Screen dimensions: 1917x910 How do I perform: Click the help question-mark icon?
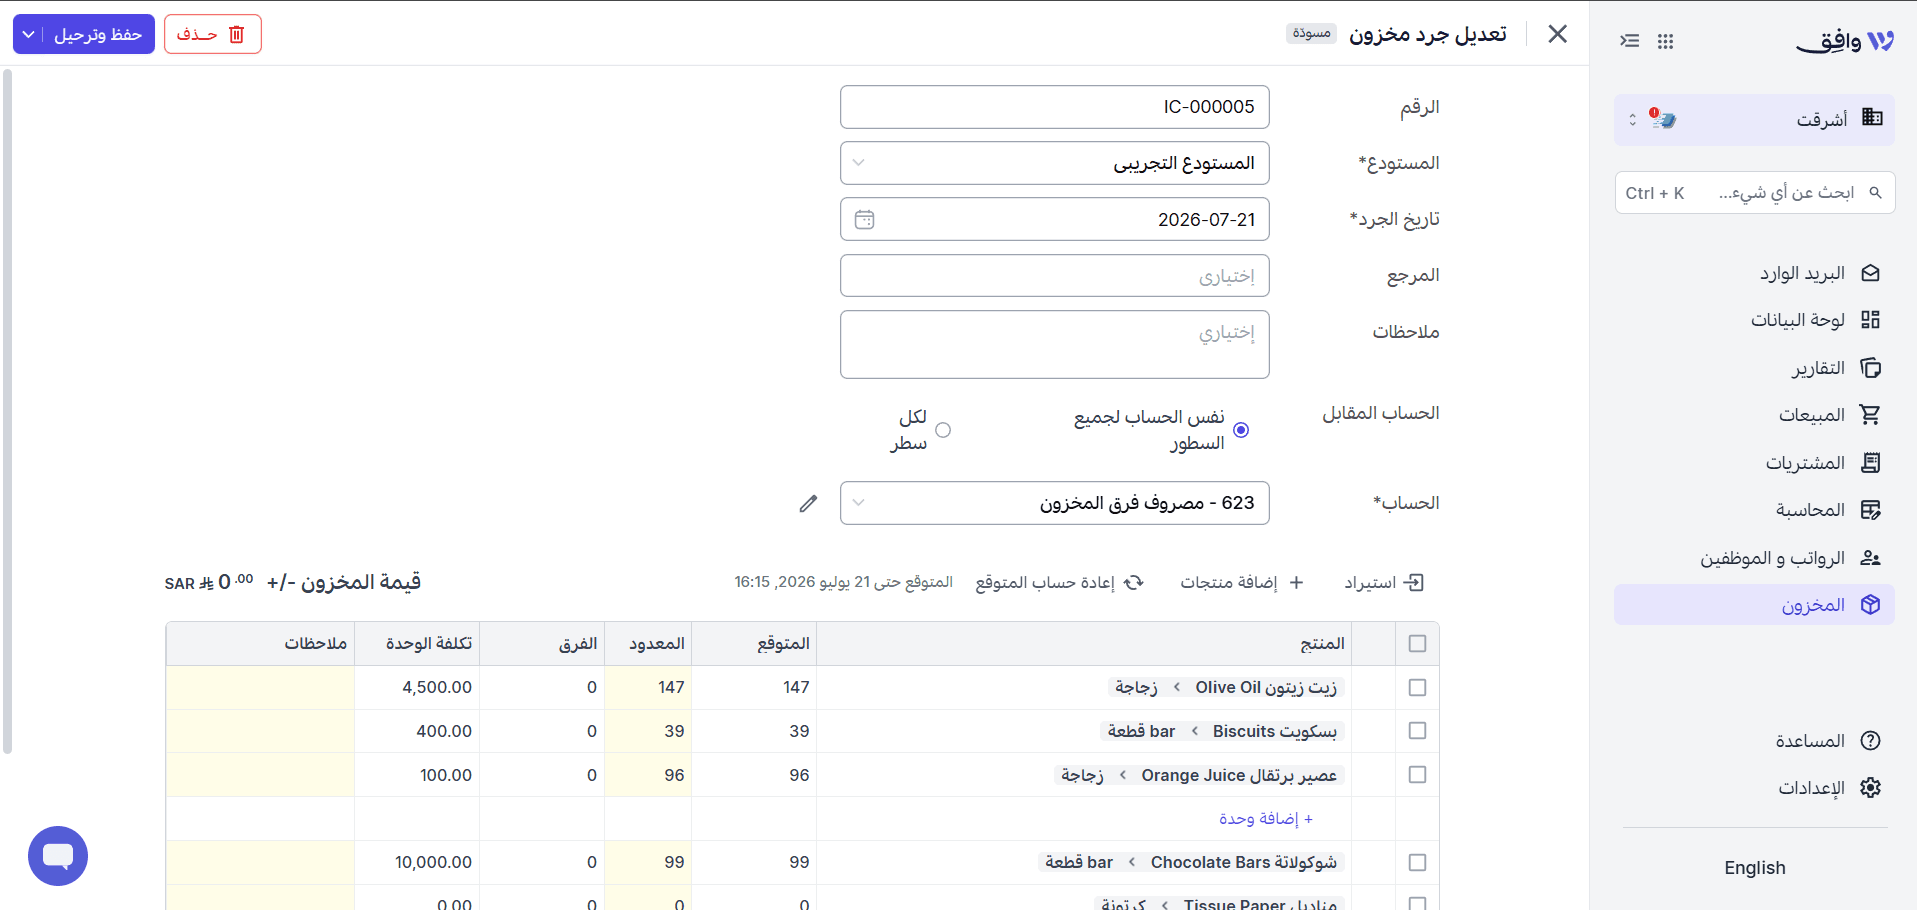tap(1871, 741)
